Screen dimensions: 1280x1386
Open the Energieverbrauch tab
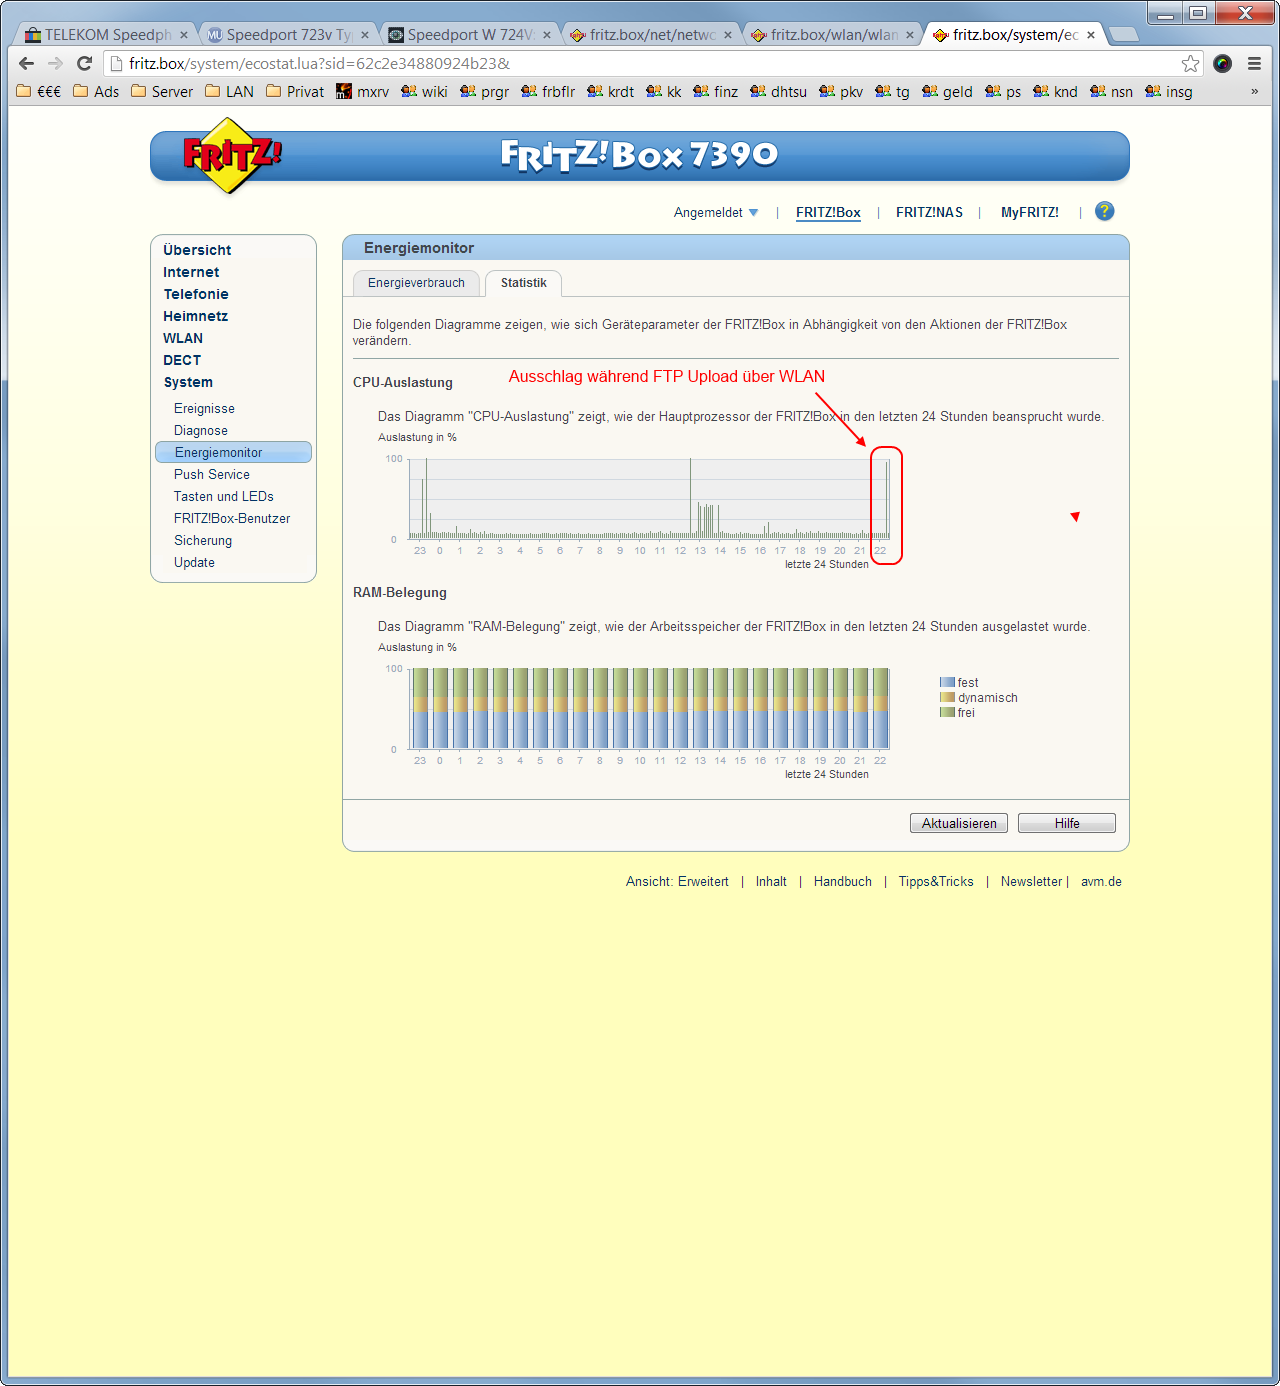point(416,283)
